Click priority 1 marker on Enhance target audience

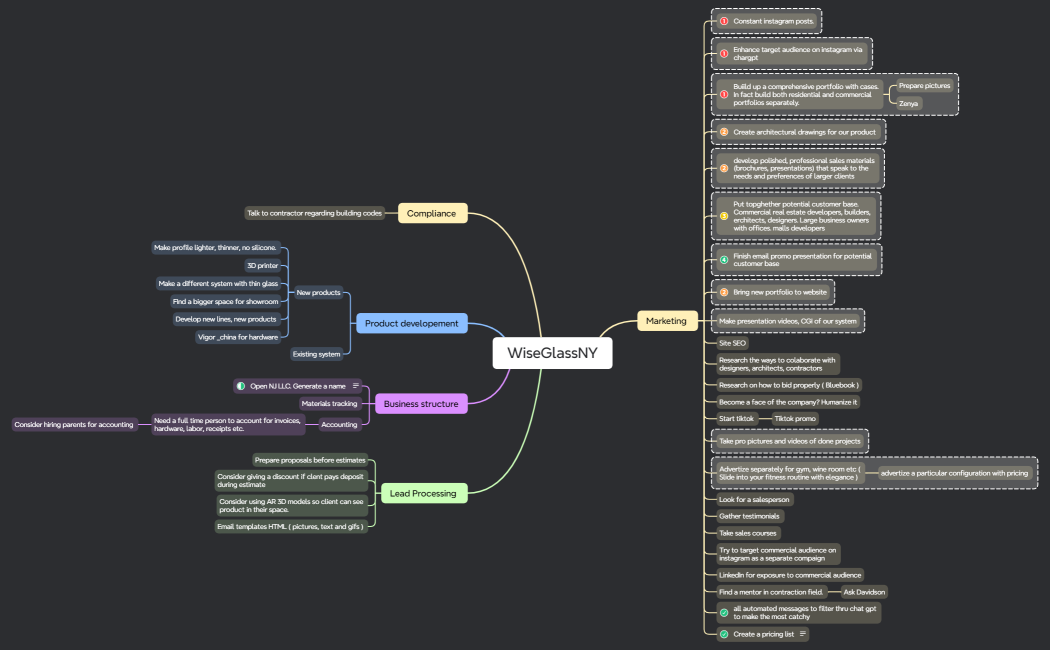(x=724, y=53)
